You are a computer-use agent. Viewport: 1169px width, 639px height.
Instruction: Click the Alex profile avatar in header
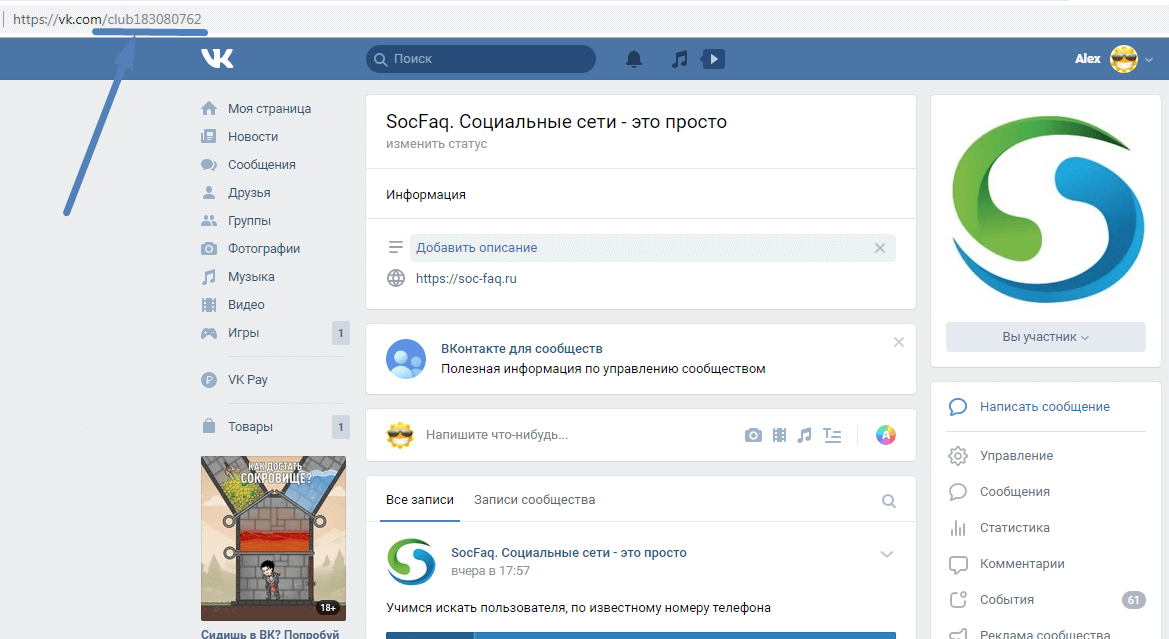tap(1124, 59)
